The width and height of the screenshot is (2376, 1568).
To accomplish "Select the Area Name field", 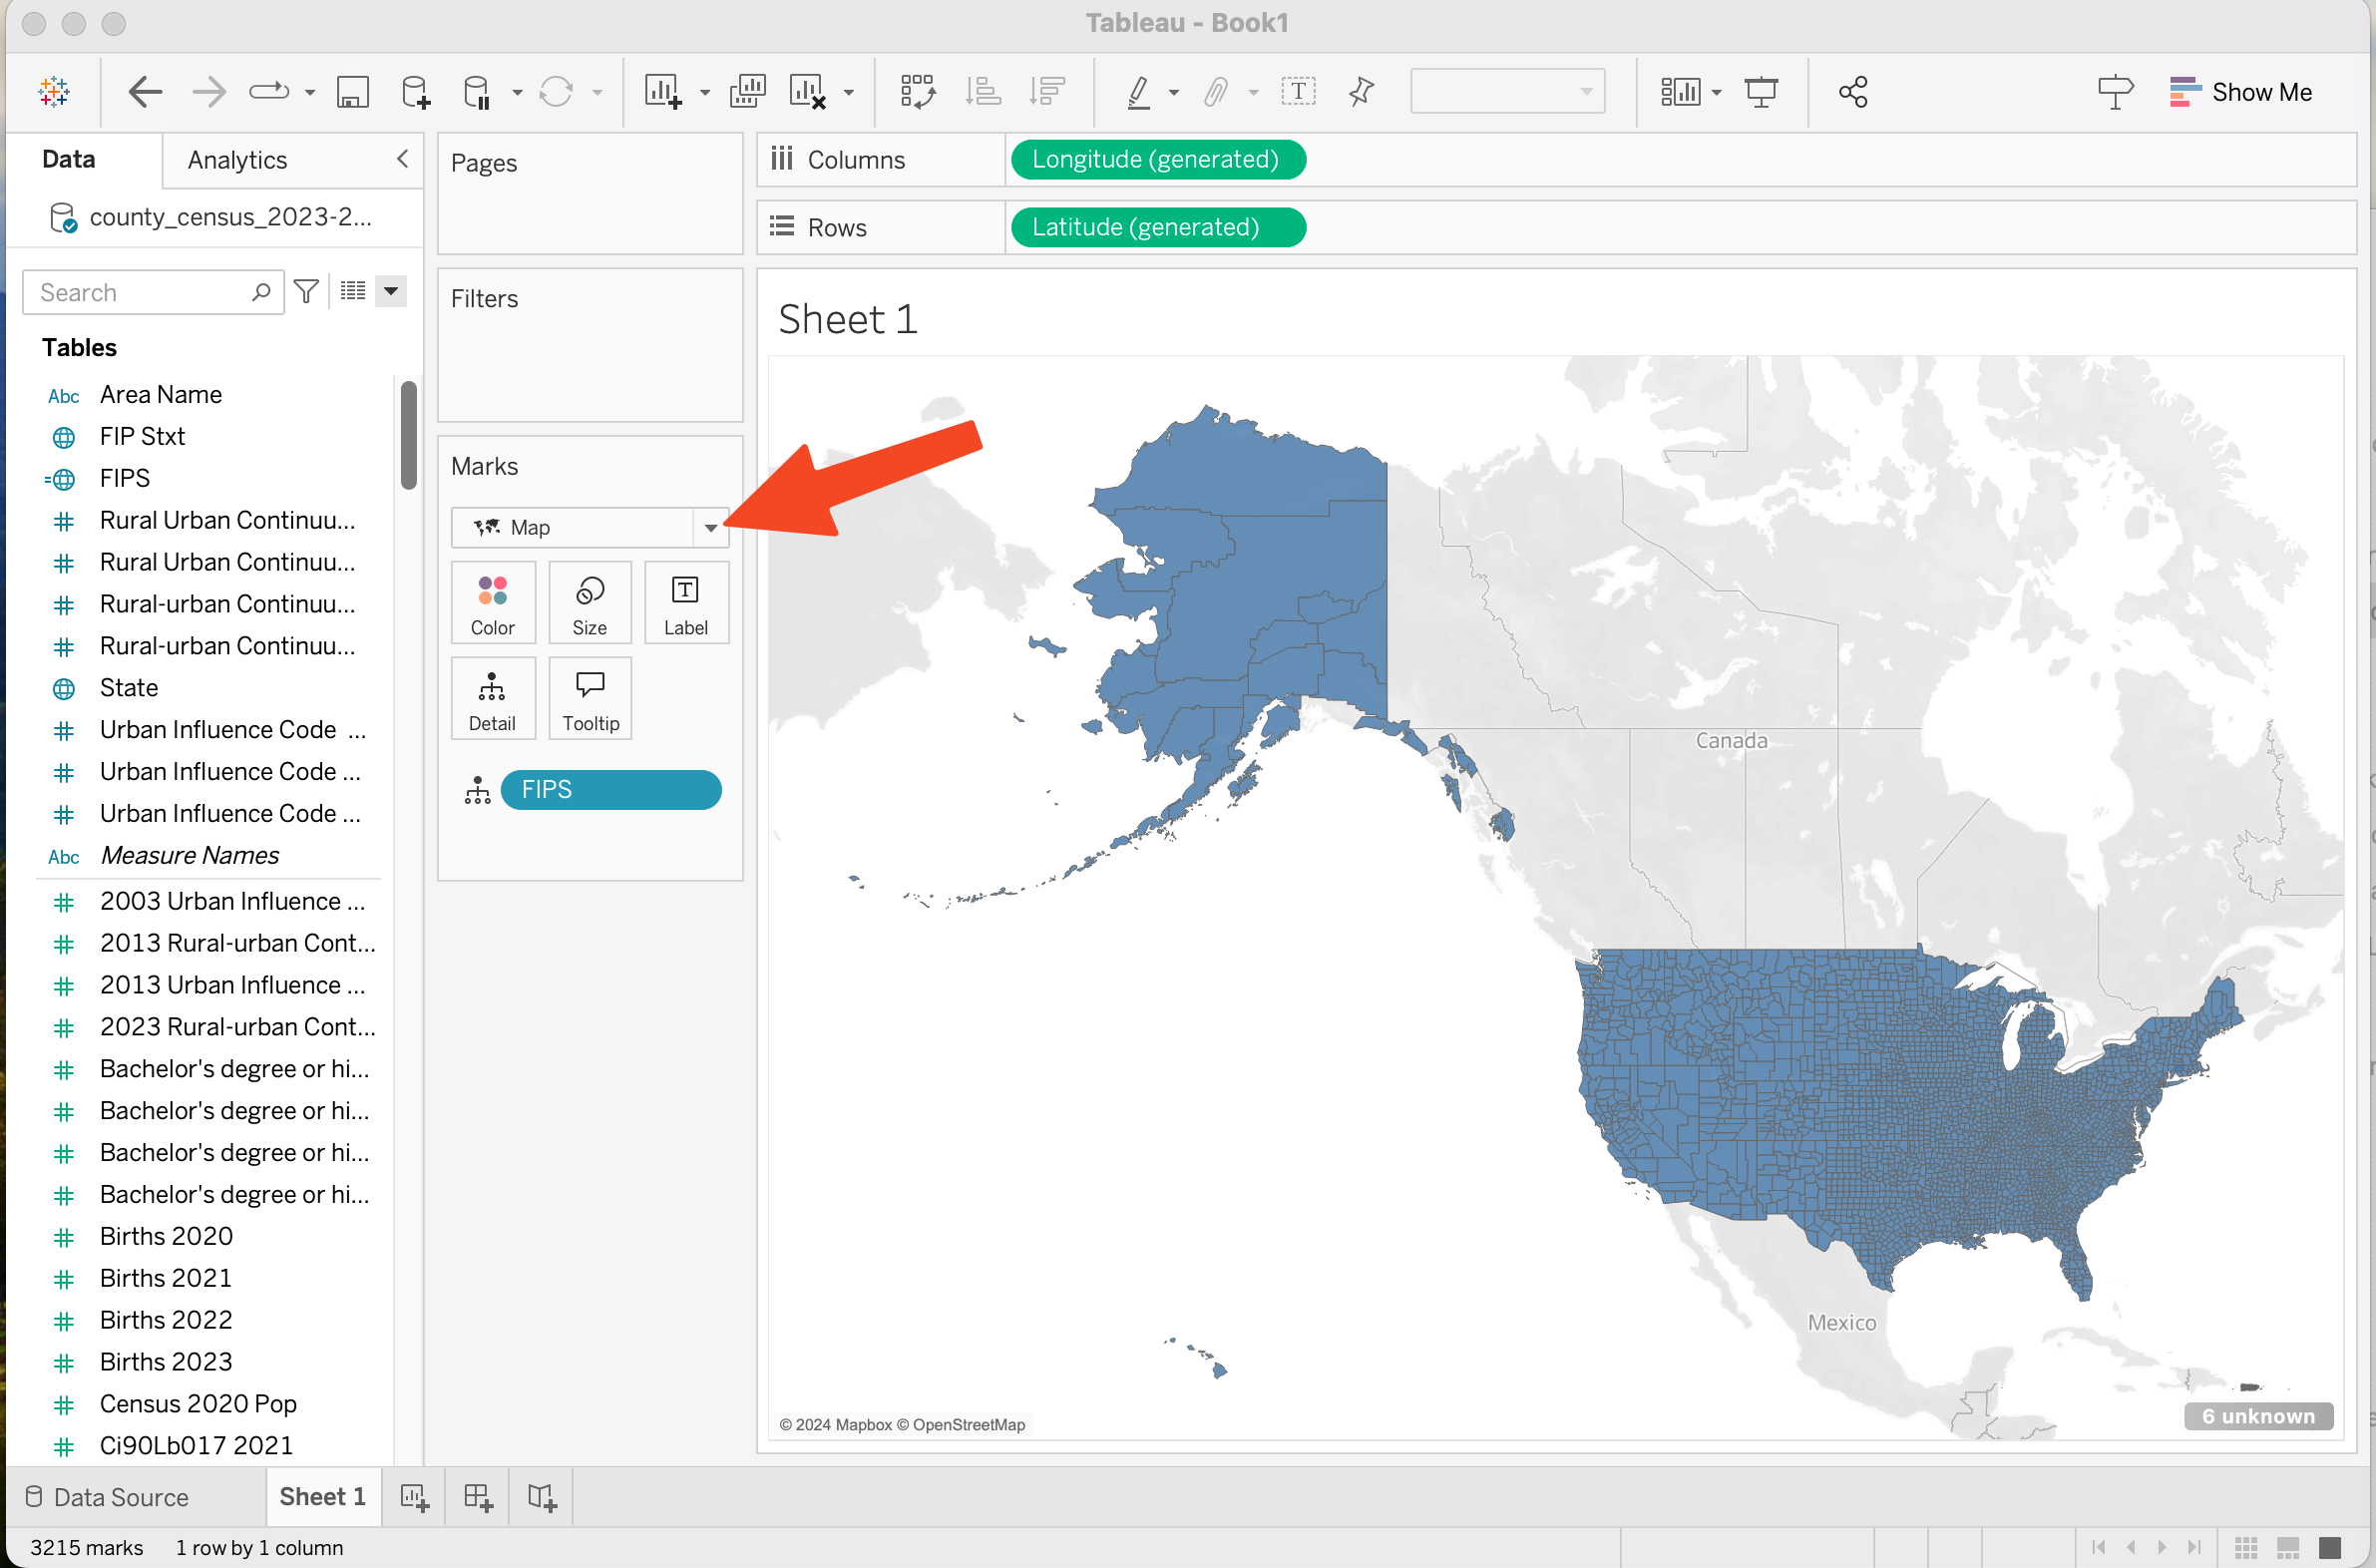I will point(161,394).
